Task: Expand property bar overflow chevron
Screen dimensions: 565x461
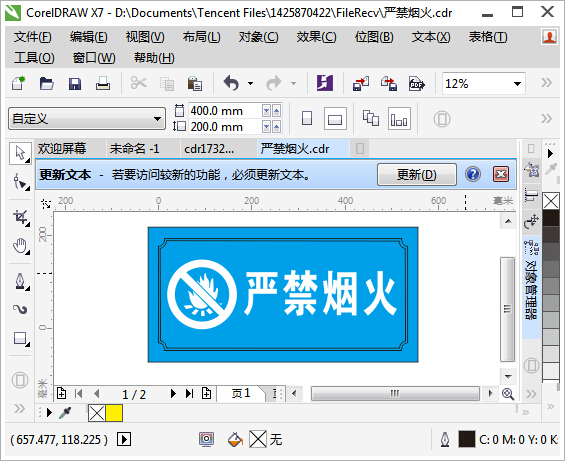Action: coord(546,119)
